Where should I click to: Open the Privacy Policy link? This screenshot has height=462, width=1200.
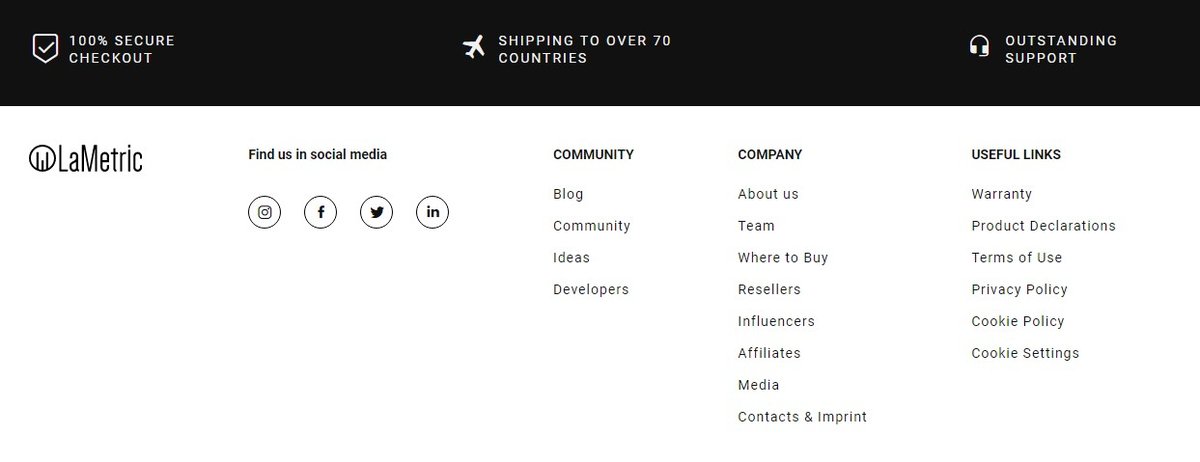pyautogui.click(x=1019, y=290)
